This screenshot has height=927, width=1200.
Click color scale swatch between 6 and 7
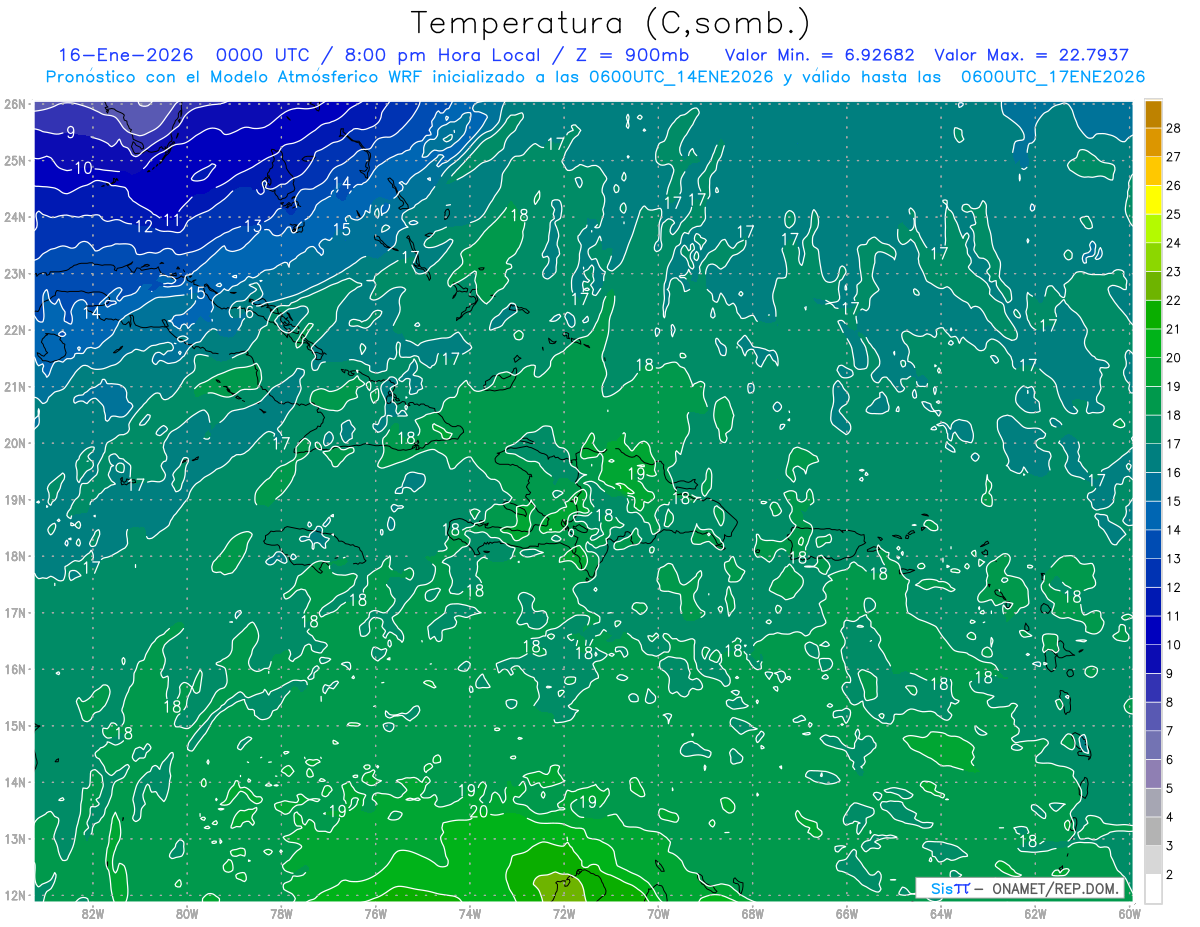tap(1153, 745)
